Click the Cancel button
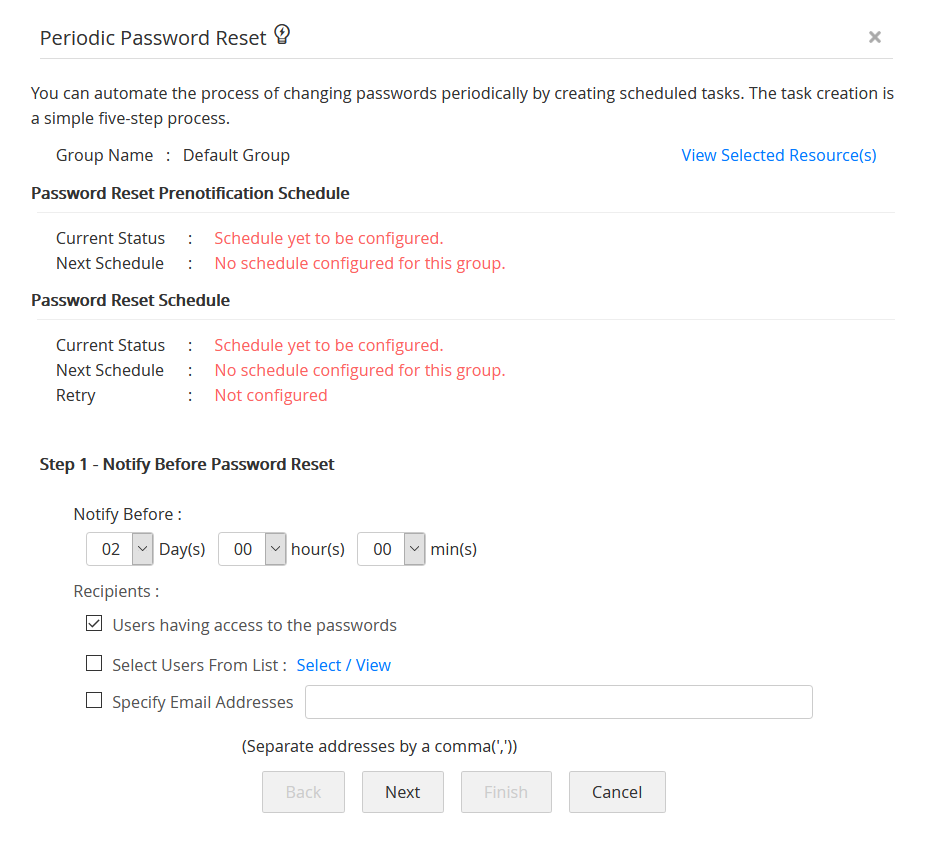This screenshot has width=929, height=849. 616,791
